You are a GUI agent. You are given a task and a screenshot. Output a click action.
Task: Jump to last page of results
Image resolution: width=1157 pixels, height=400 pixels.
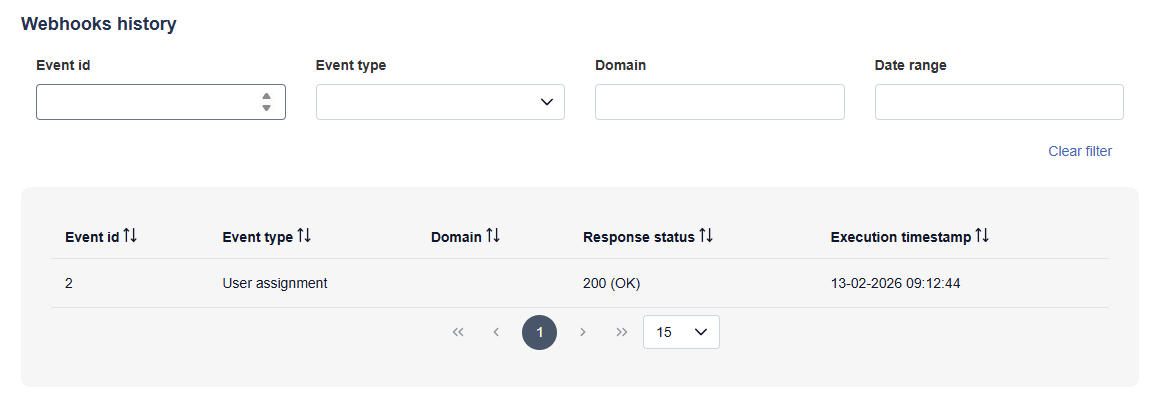(x=621, y=332)
